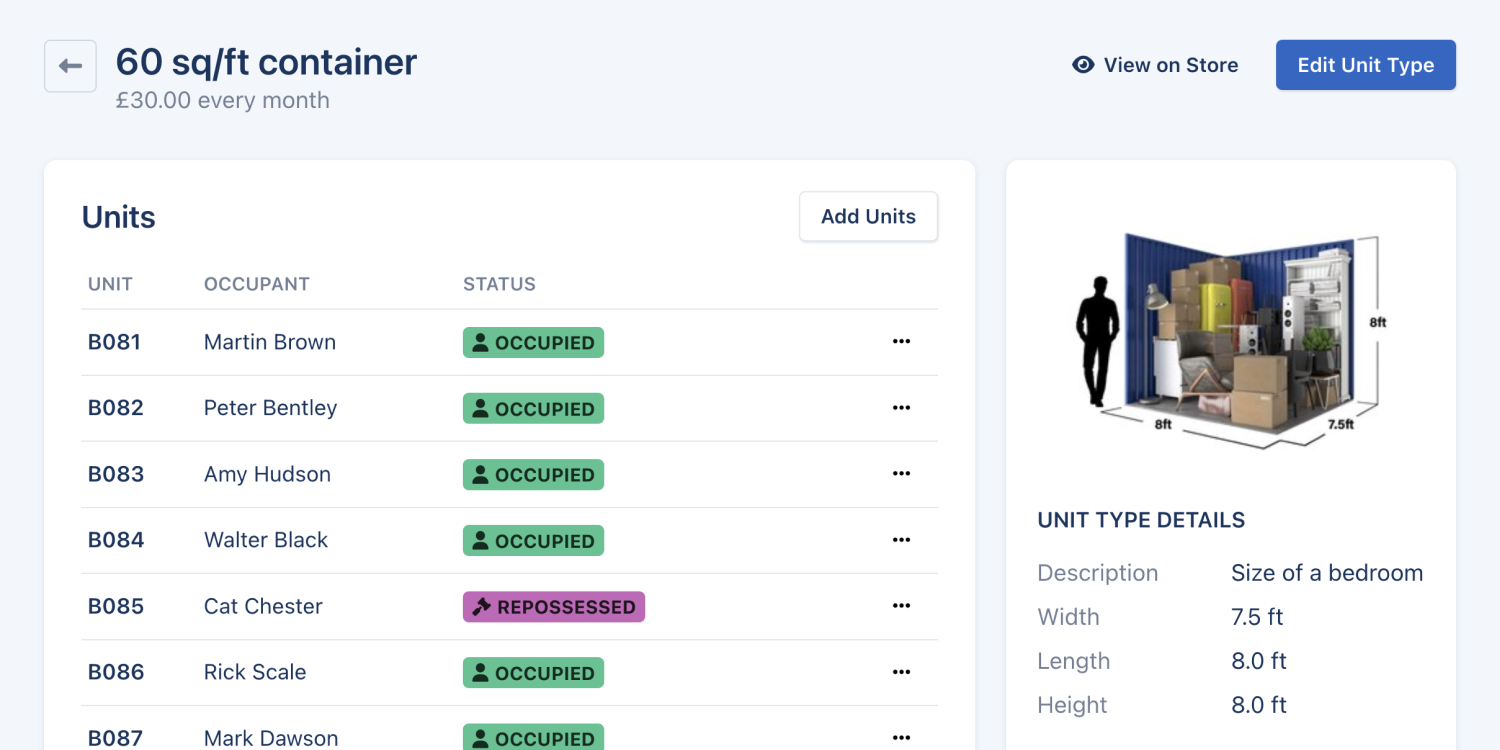Viewport: 1500px width, 750px height.
Task: Open the ellipsis menu for Walter Black
Action: (901, 540)
